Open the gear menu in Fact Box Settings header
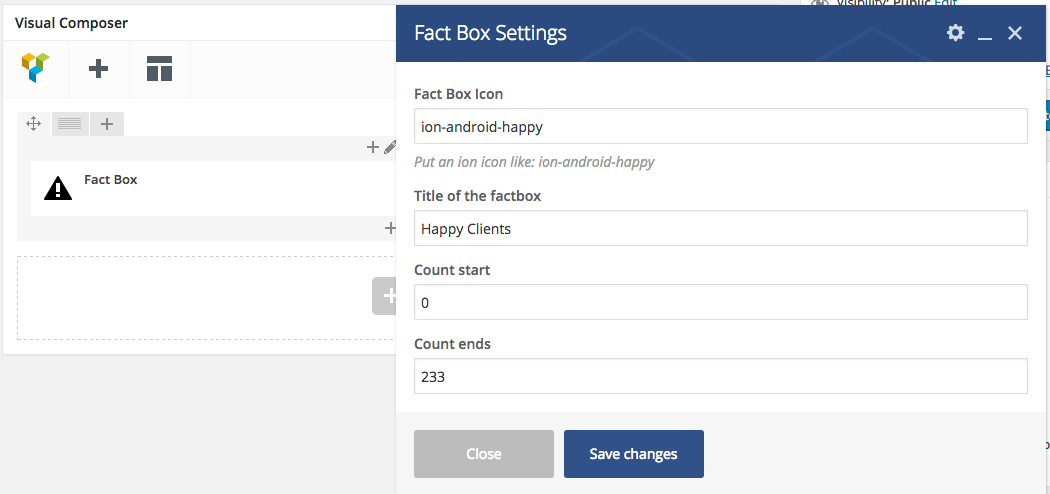 click(955, 33)
